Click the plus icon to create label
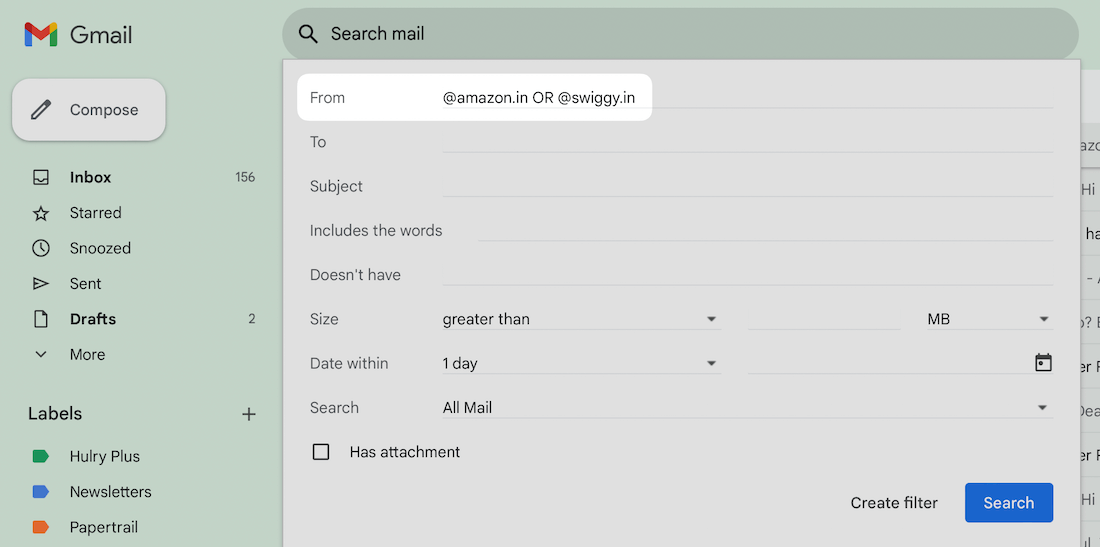This screenshot has width=1100, height=547. [249, 414]
